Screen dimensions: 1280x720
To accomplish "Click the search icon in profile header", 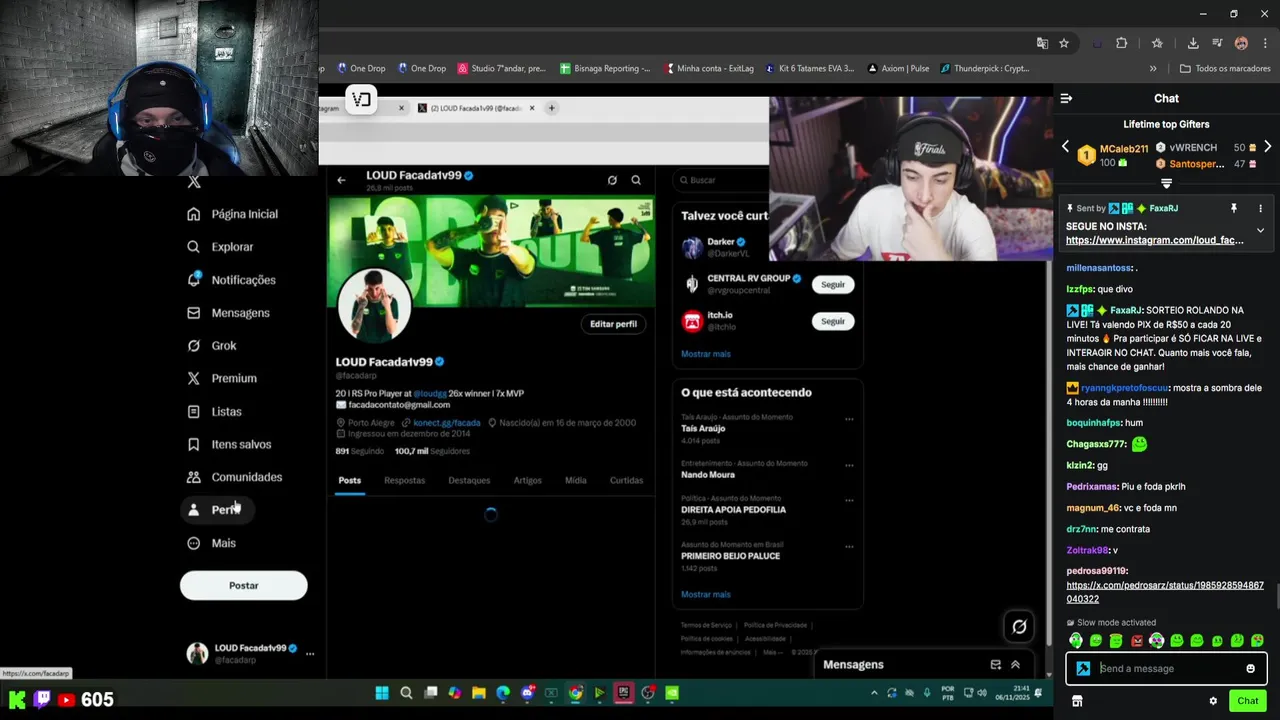I will (x=636, y=180).
